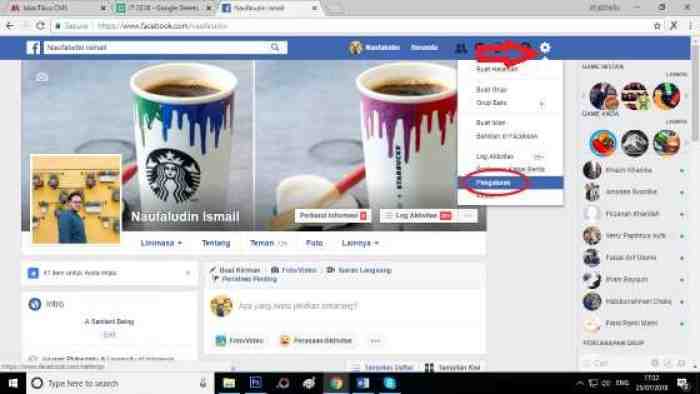Image resolution: width=700 pixels, height=394 pixels.
Task: Click the search magnifier icon
Action: click(275, 47)
